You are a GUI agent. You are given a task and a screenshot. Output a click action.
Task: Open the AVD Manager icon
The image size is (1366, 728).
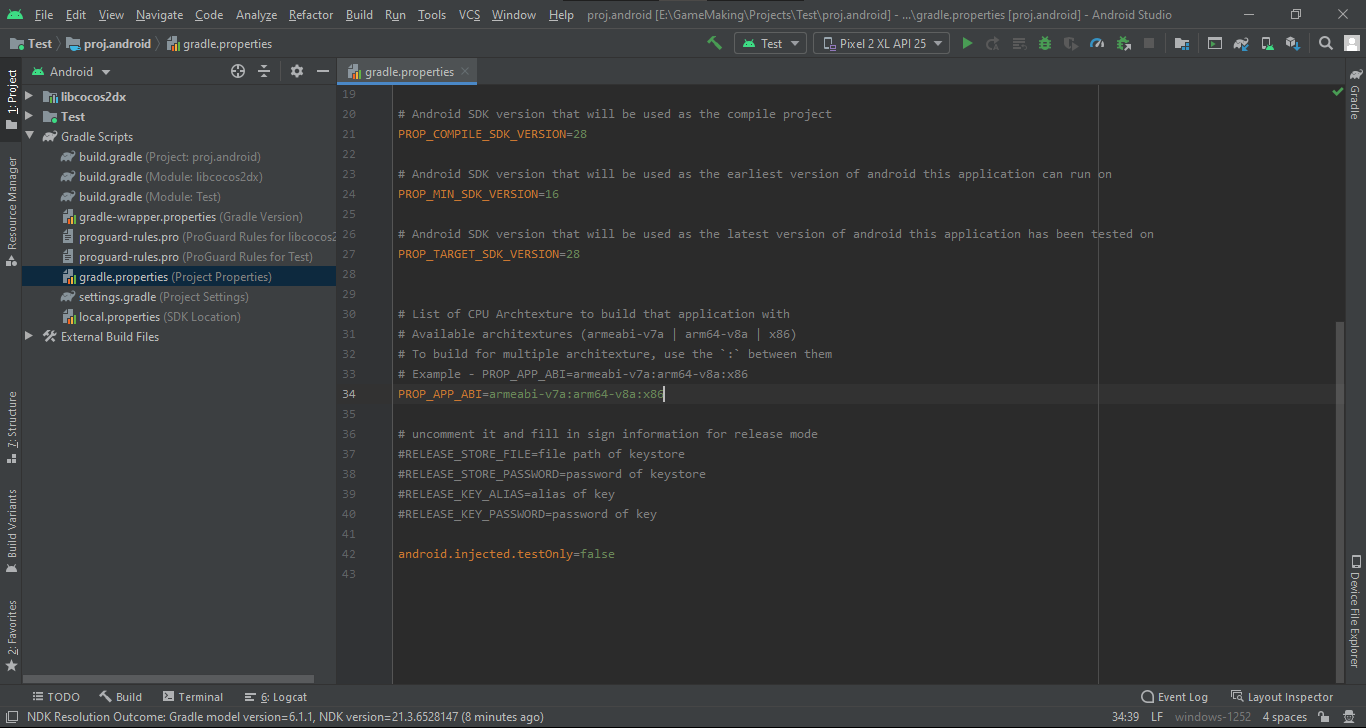click(1267, 43)
